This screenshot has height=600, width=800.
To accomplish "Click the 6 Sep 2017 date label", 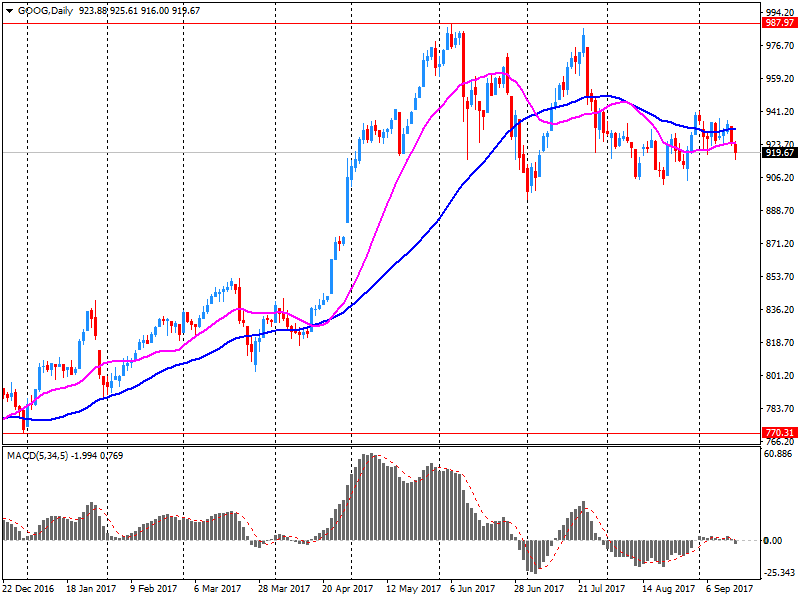I will click(730, 589).
